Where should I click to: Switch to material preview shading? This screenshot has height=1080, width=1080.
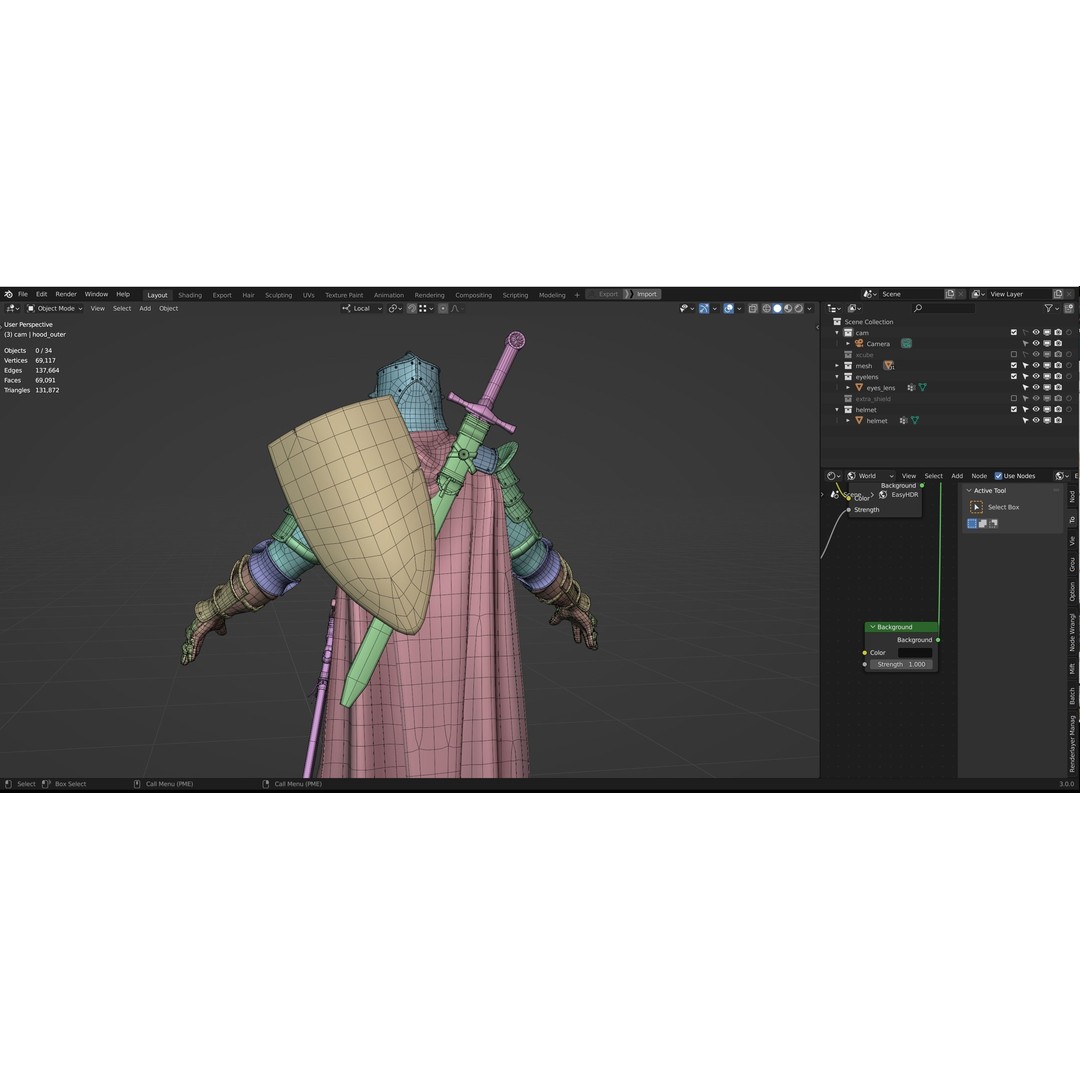click(x=788, y=309)
